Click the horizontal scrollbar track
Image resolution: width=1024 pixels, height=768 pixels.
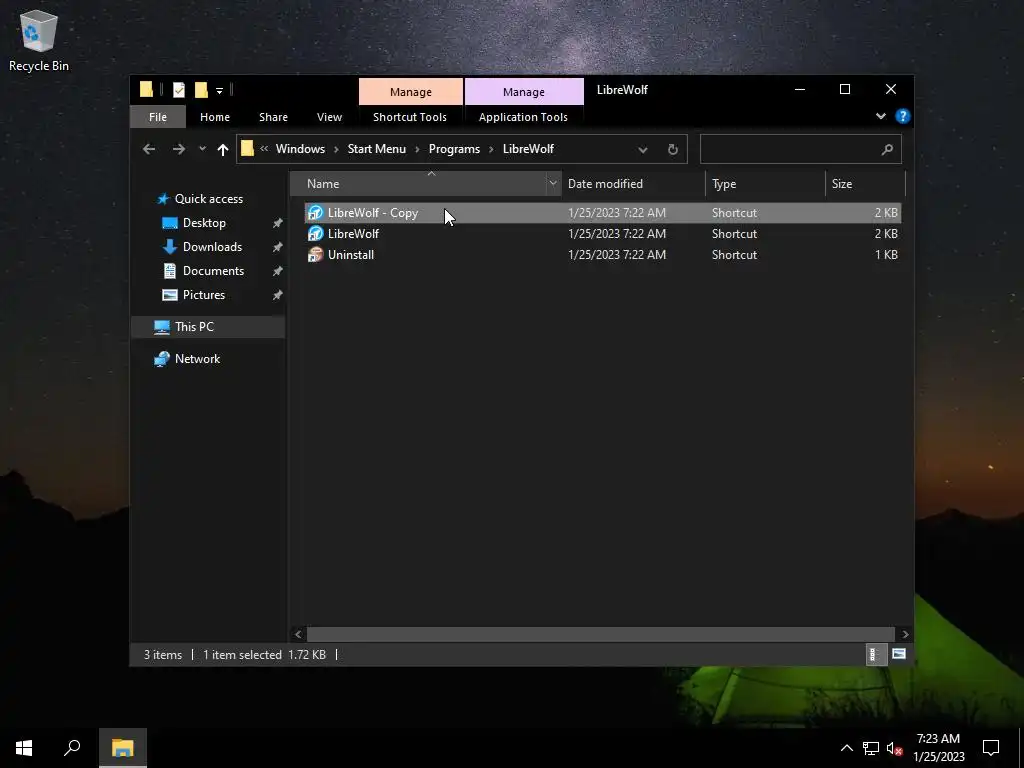point(600,634)
